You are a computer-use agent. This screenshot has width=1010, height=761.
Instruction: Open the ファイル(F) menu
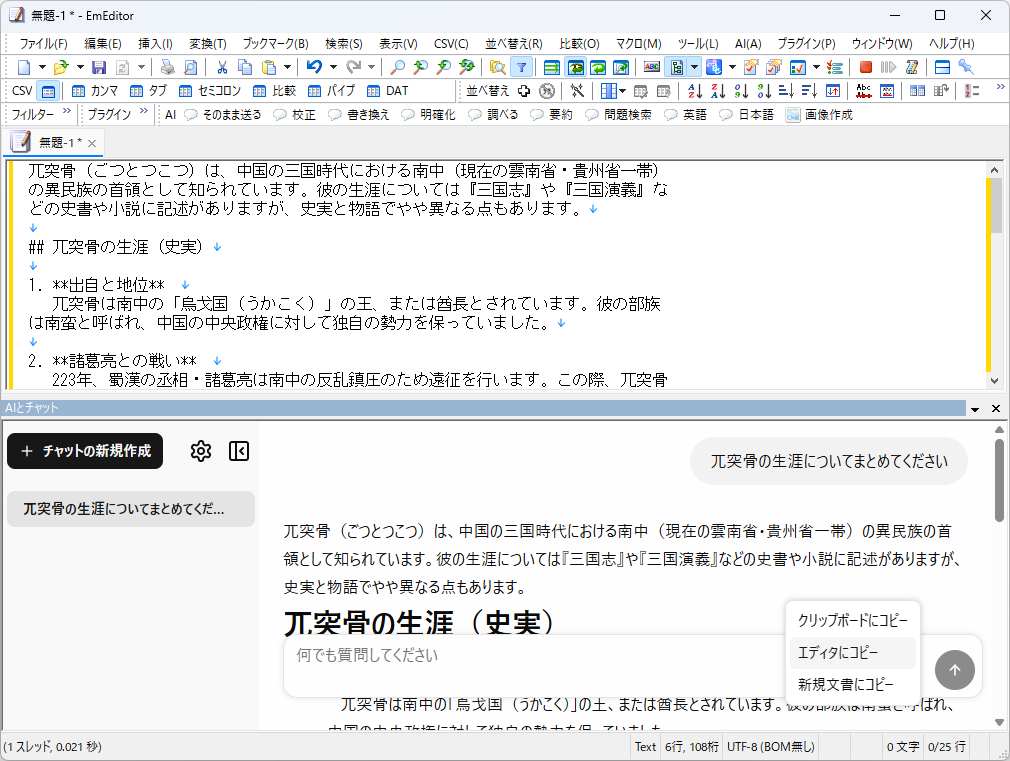pyautogui.click(x=43, y=44)
